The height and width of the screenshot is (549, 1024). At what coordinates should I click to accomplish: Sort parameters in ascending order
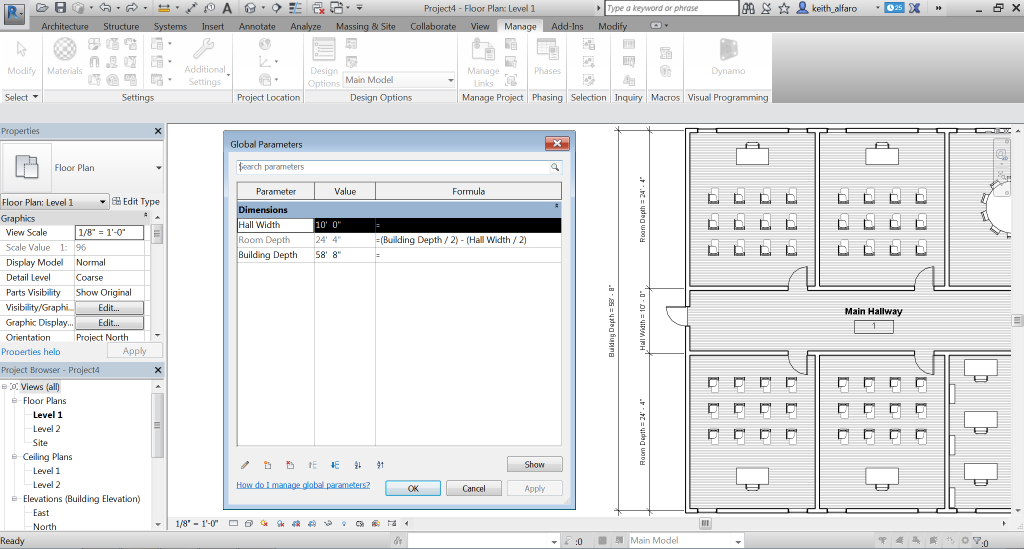point(358,465)
